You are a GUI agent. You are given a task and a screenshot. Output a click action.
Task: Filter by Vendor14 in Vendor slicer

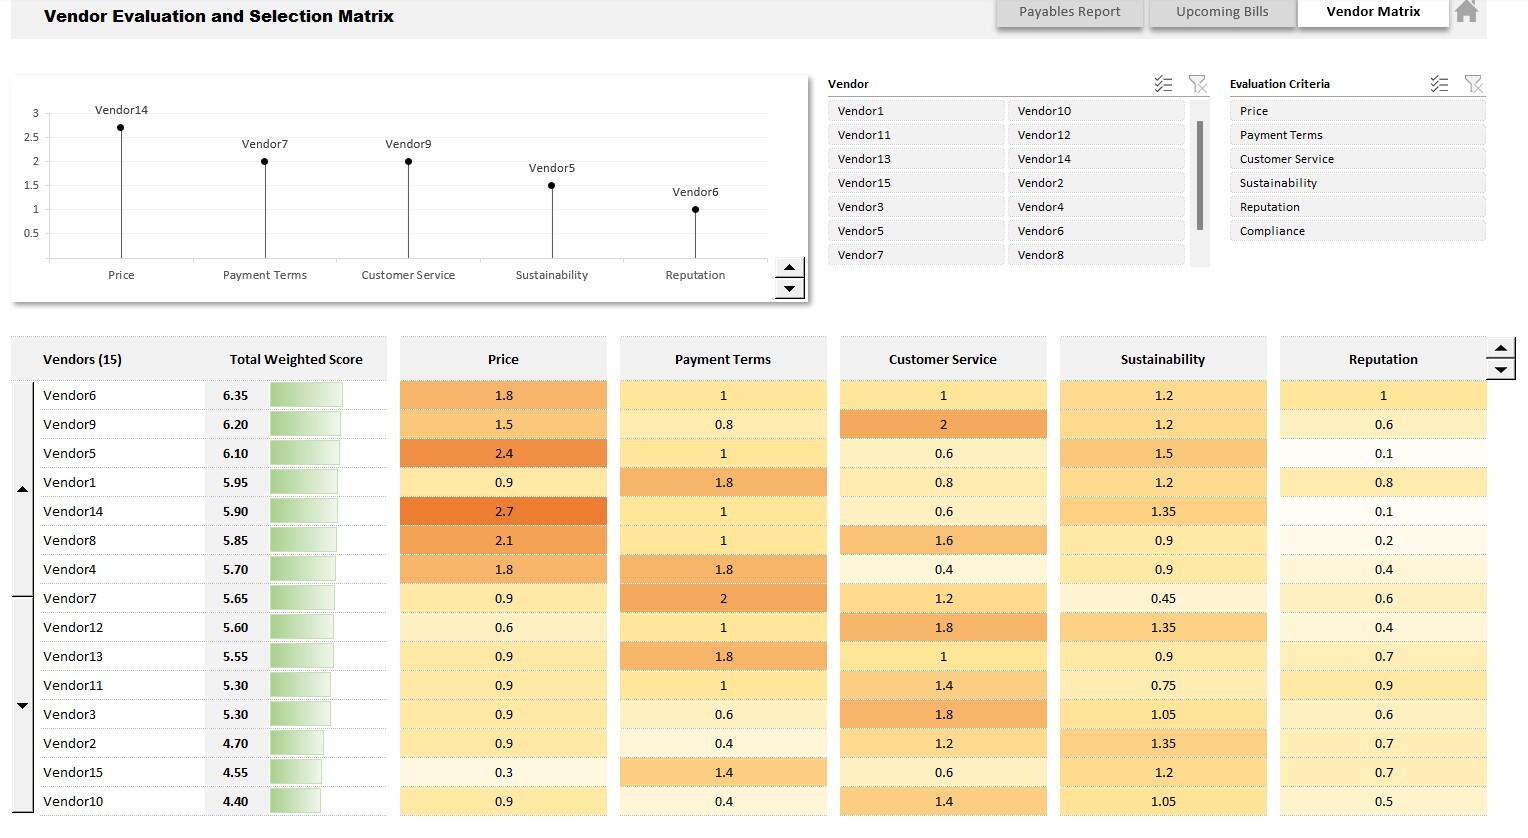click(x=1095, y=159)
